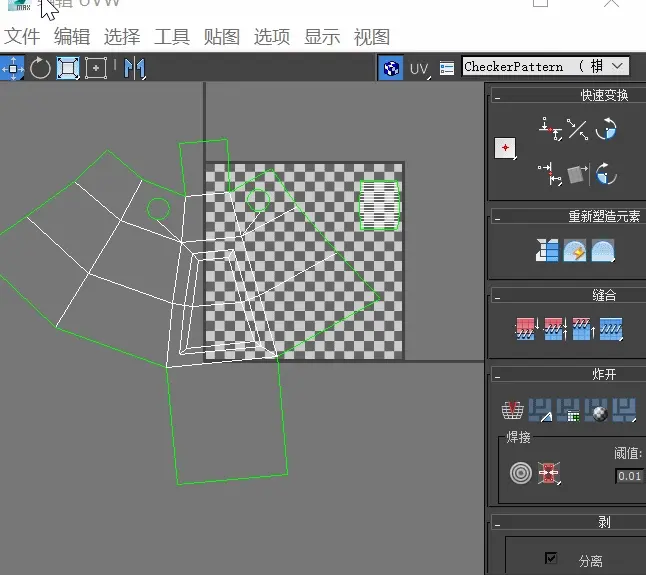Image resolution: width=646 pixels, height=575 pixels.
Task: Open the 选项 menu
Action: click(x=271, y=37)
